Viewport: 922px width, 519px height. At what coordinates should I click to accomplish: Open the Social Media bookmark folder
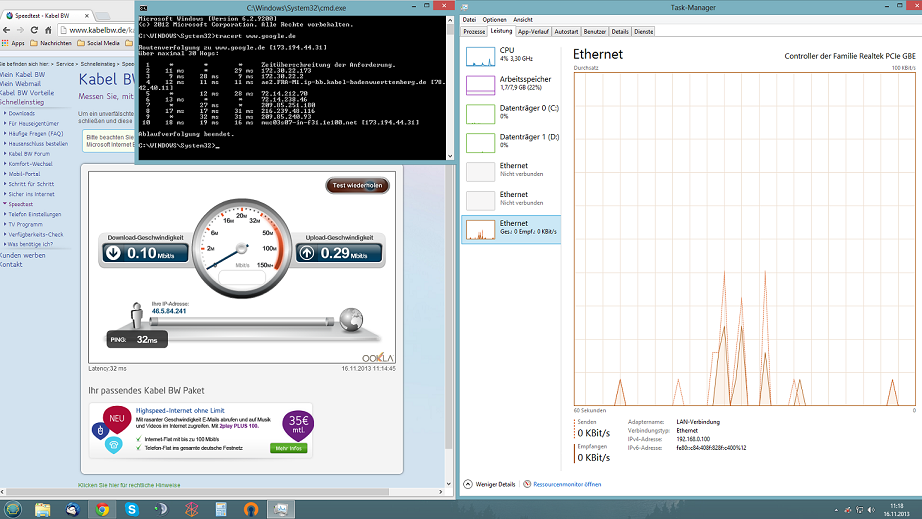(x=99, y=43)
